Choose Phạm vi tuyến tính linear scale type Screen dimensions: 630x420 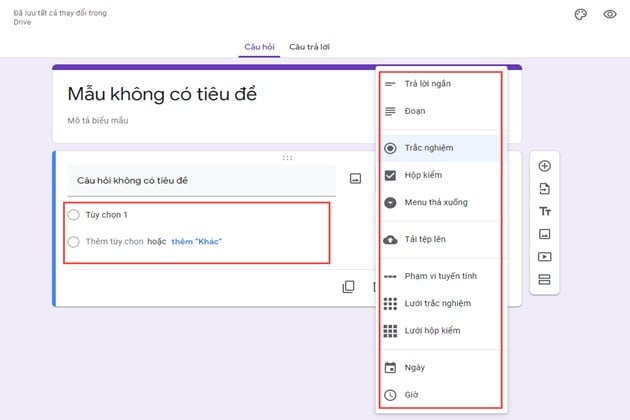coord(441,276)
